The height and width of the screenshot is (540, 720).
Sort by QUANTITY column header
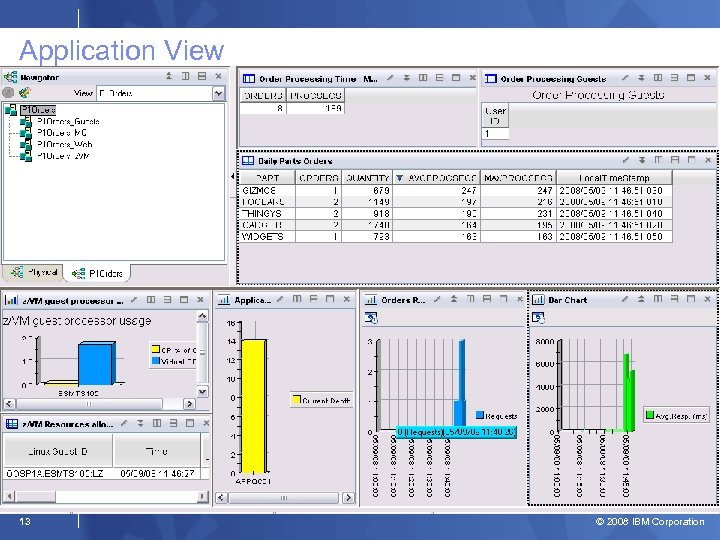click(367, 178)
